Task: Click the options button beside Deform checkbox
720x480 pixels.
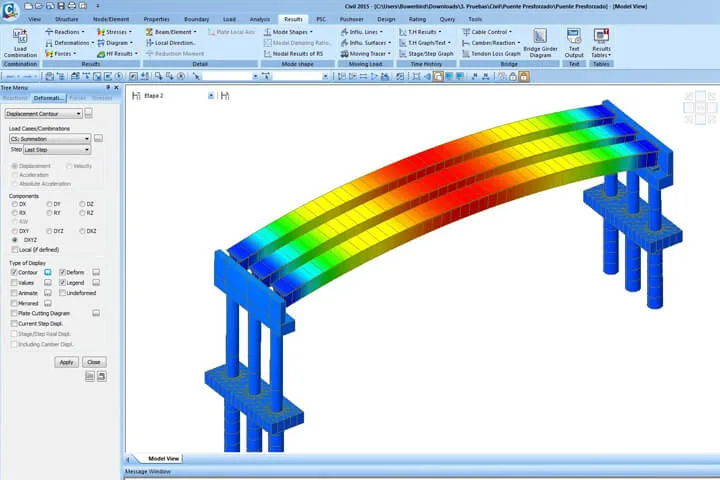Action: pos(96,272)
